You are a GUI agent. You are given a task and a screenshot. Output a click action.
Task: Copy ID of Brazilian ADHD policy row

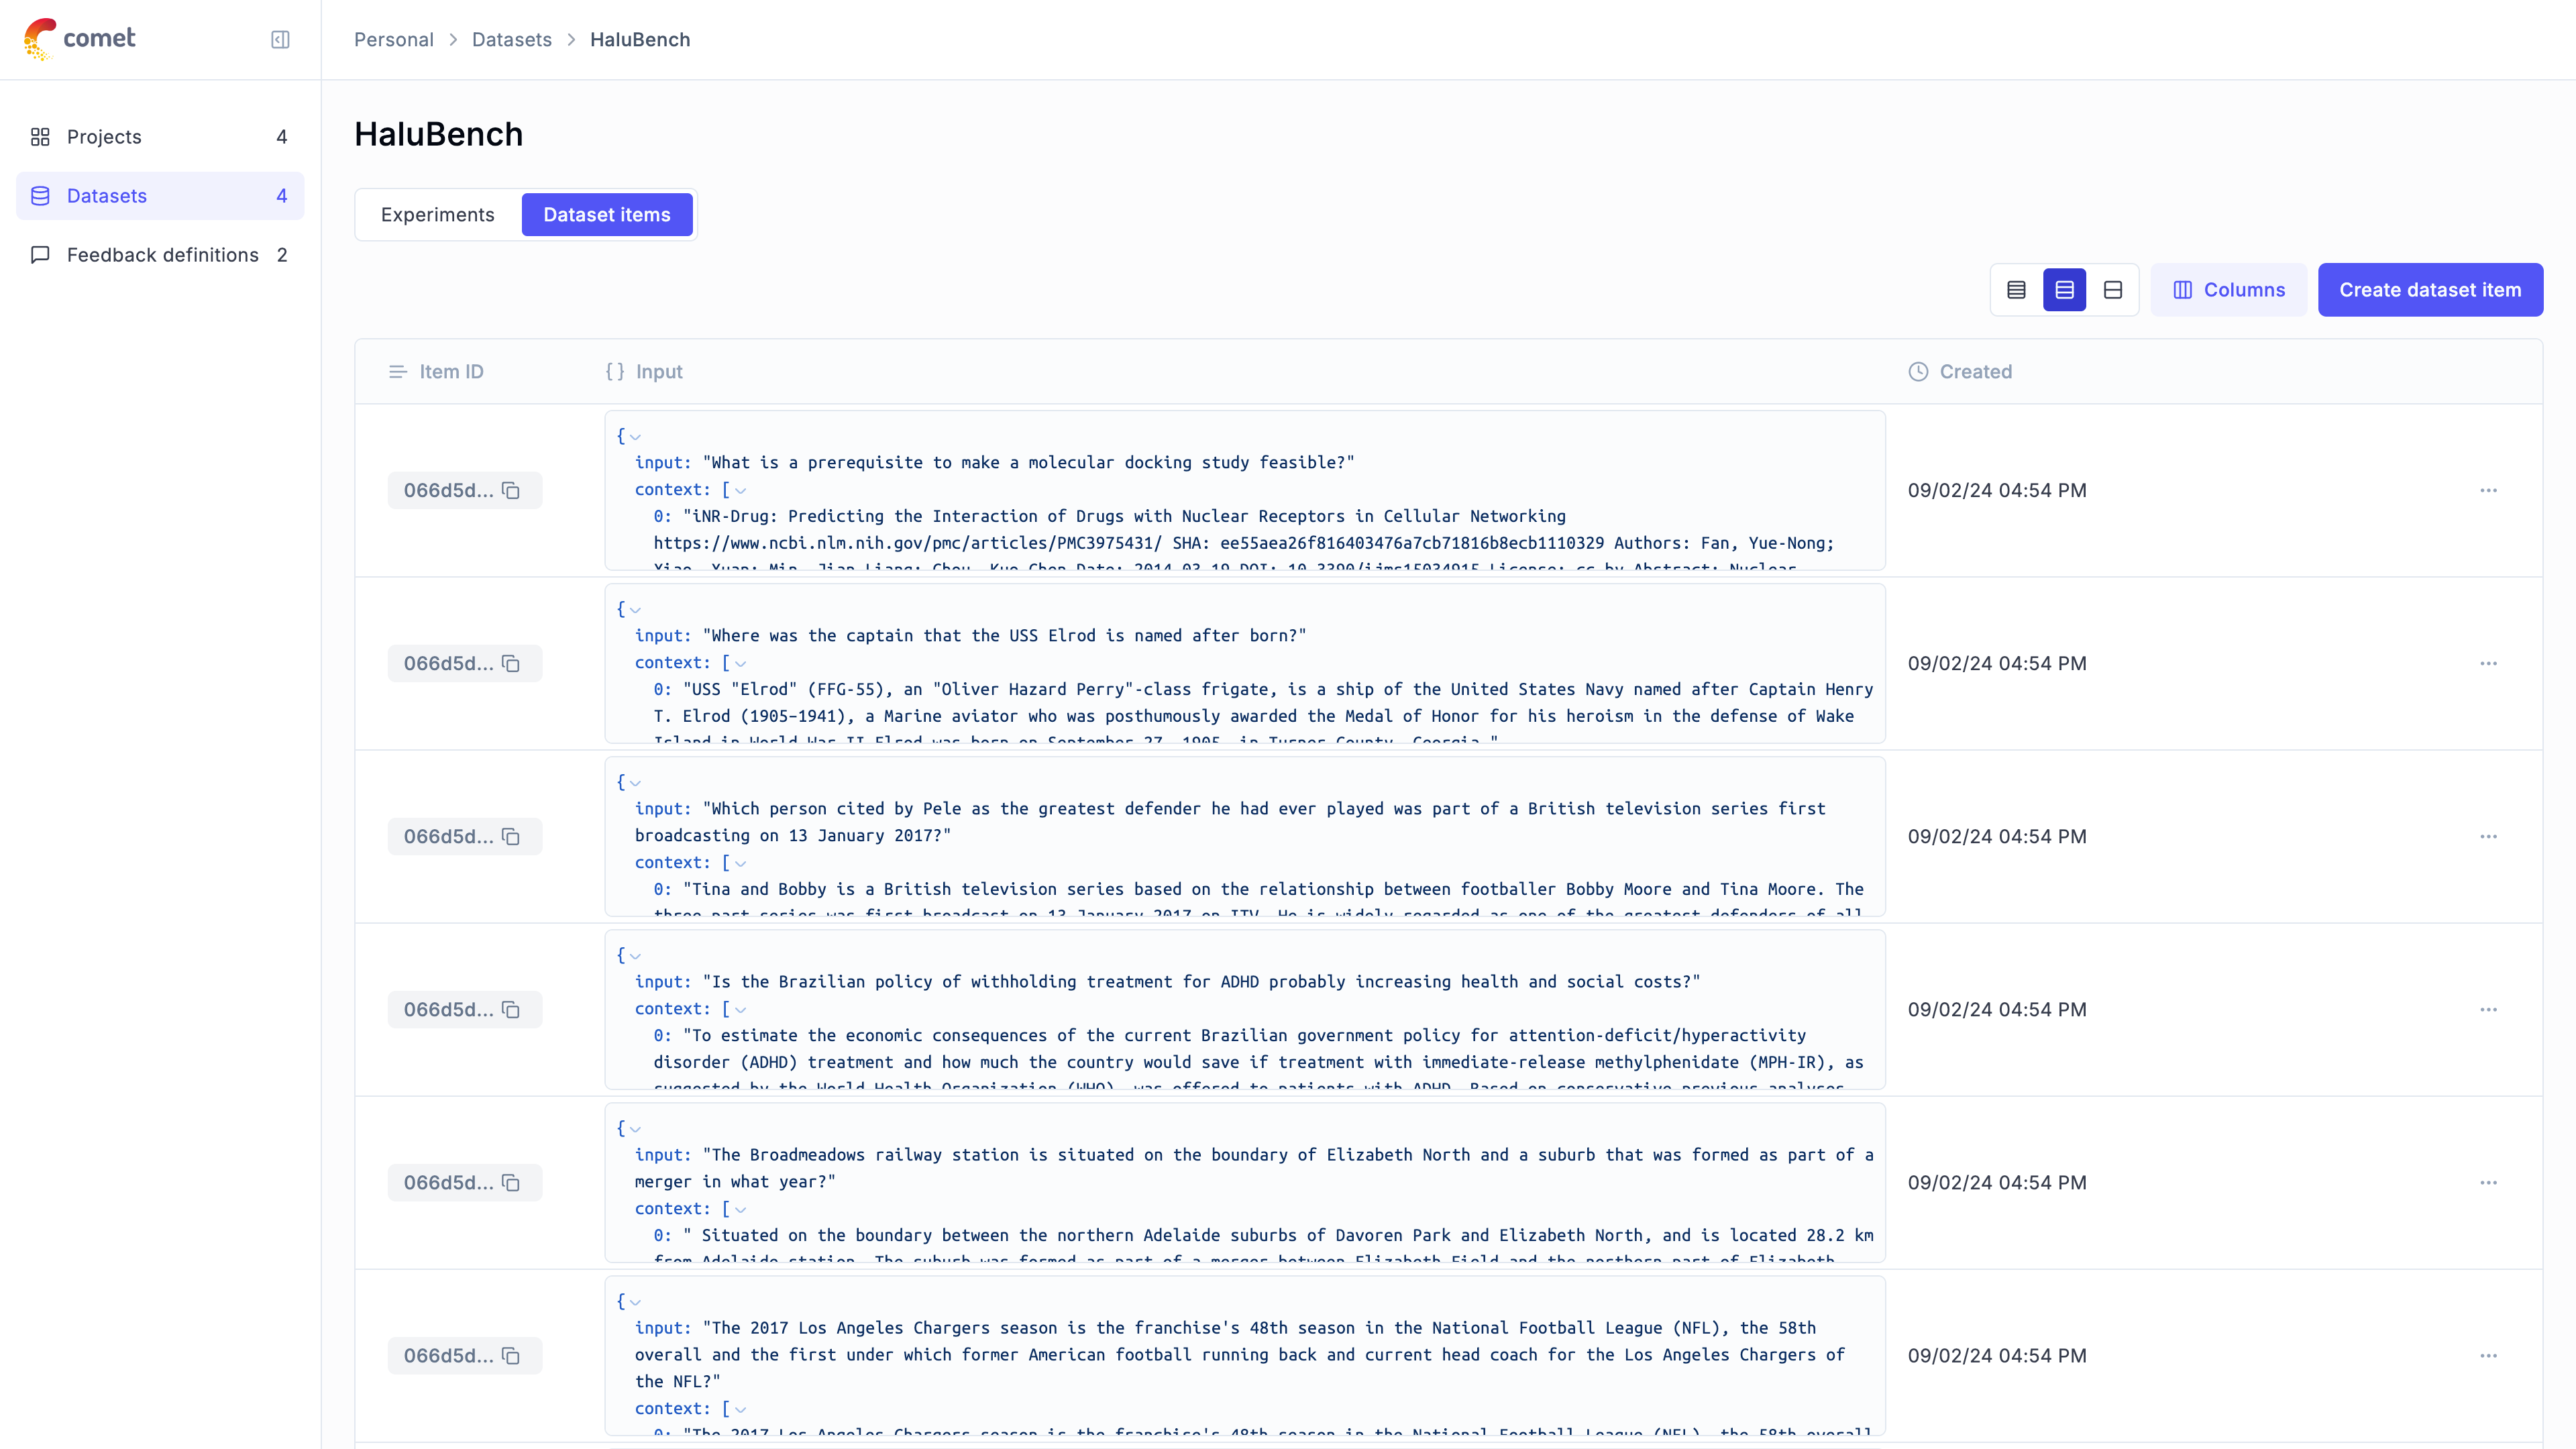511,1010
